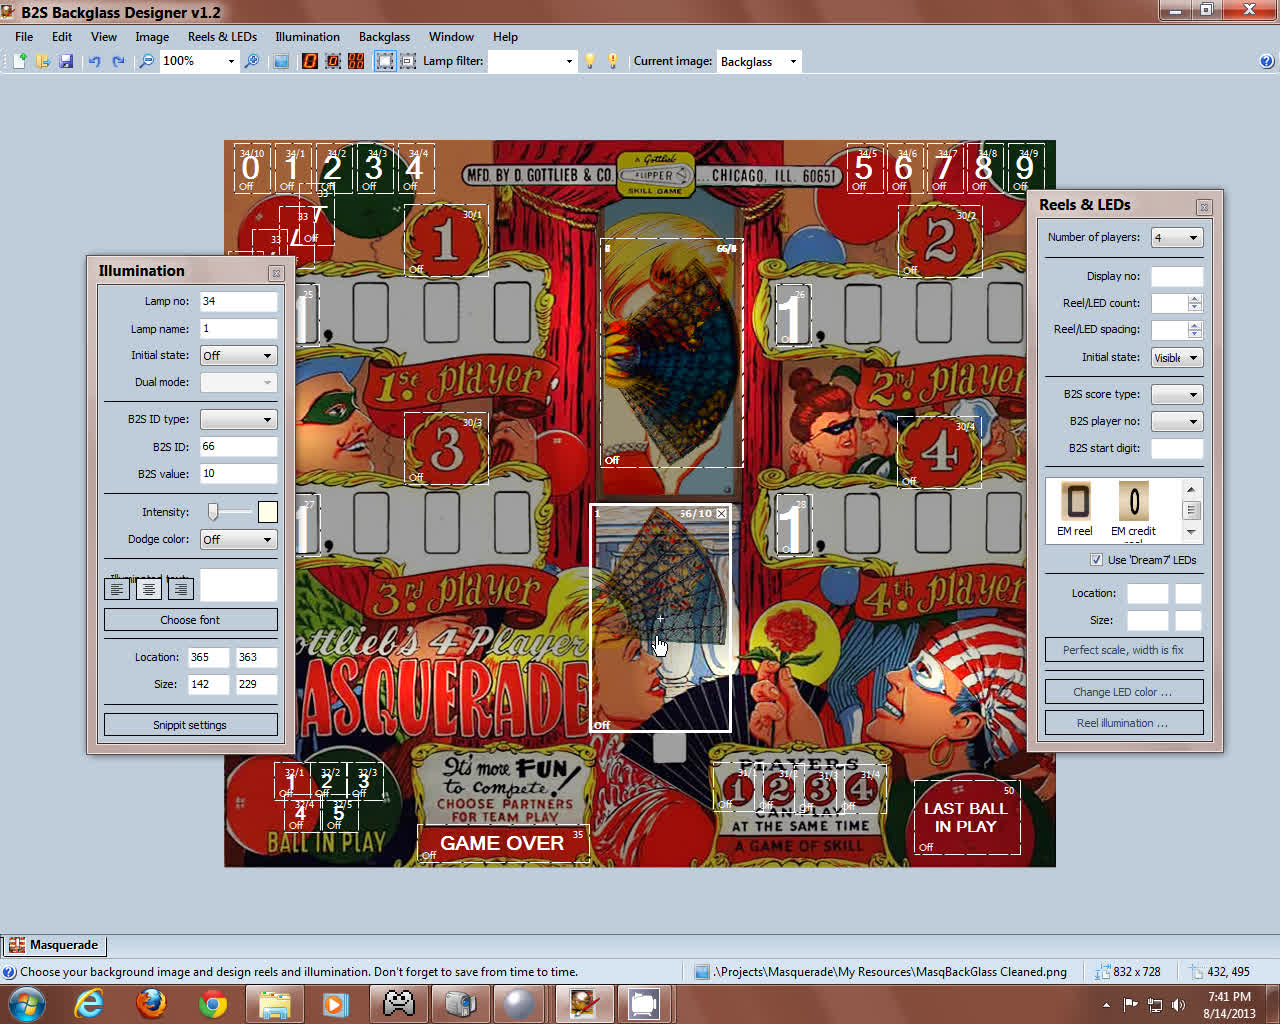Set left text alignment in Illumination panel
Image resolution: width=1280 pixels, height=1024 pixels.
[x=117, y=588]
